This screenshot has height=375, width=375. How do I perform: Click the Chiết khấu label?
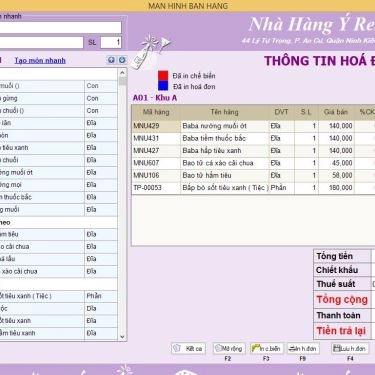tap(337, 270)
